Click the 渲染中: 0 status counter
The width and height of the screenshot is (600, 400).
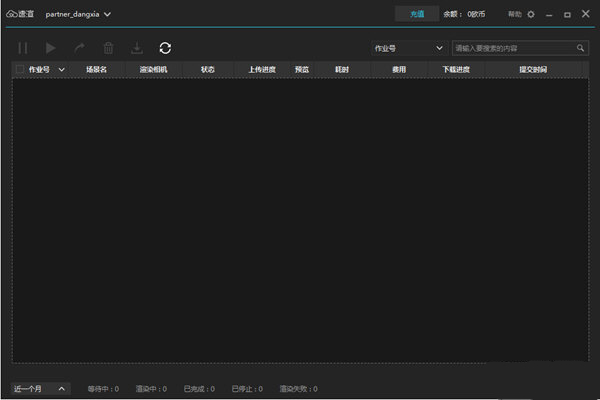pyautogui.click(x=151, y=389)
